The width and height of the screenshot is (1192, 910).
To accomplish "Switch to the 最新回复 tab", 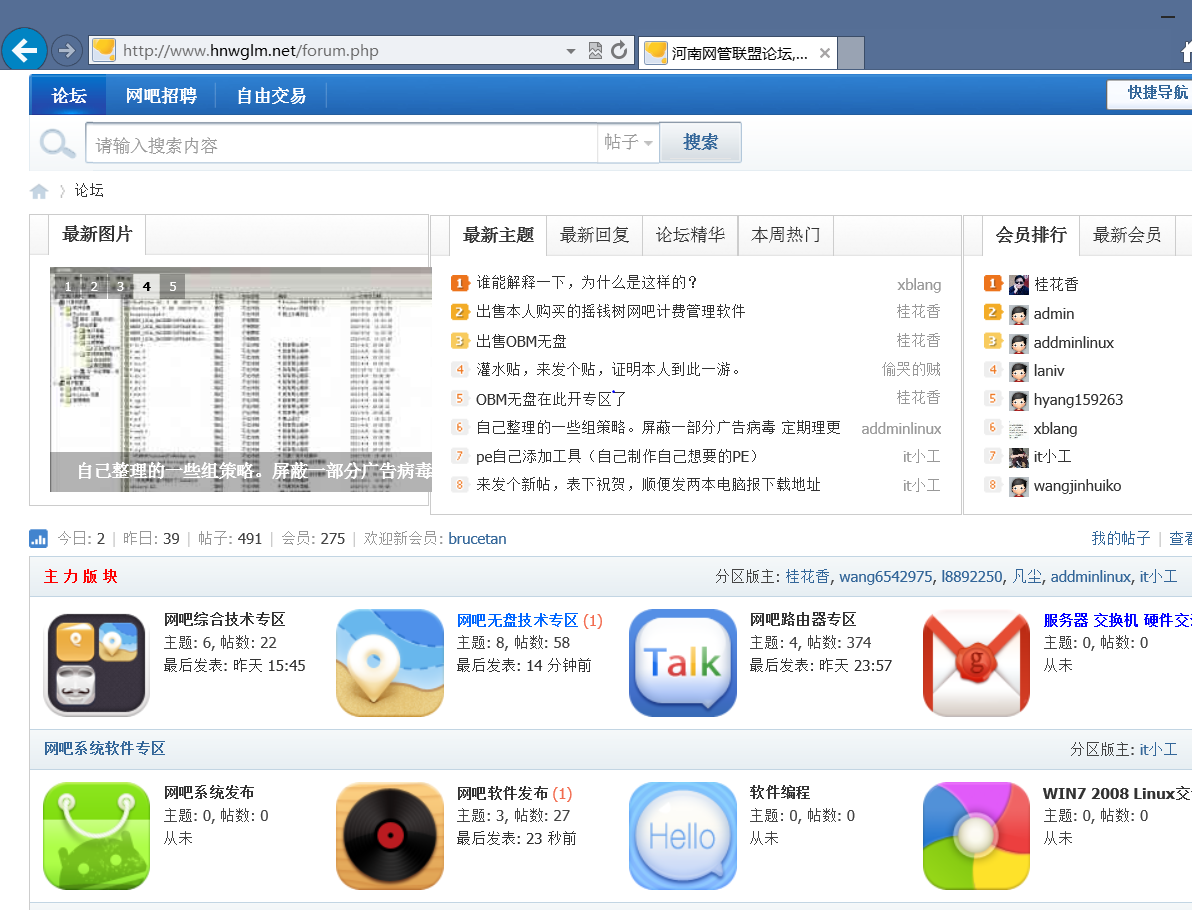I will pos(594,235).
